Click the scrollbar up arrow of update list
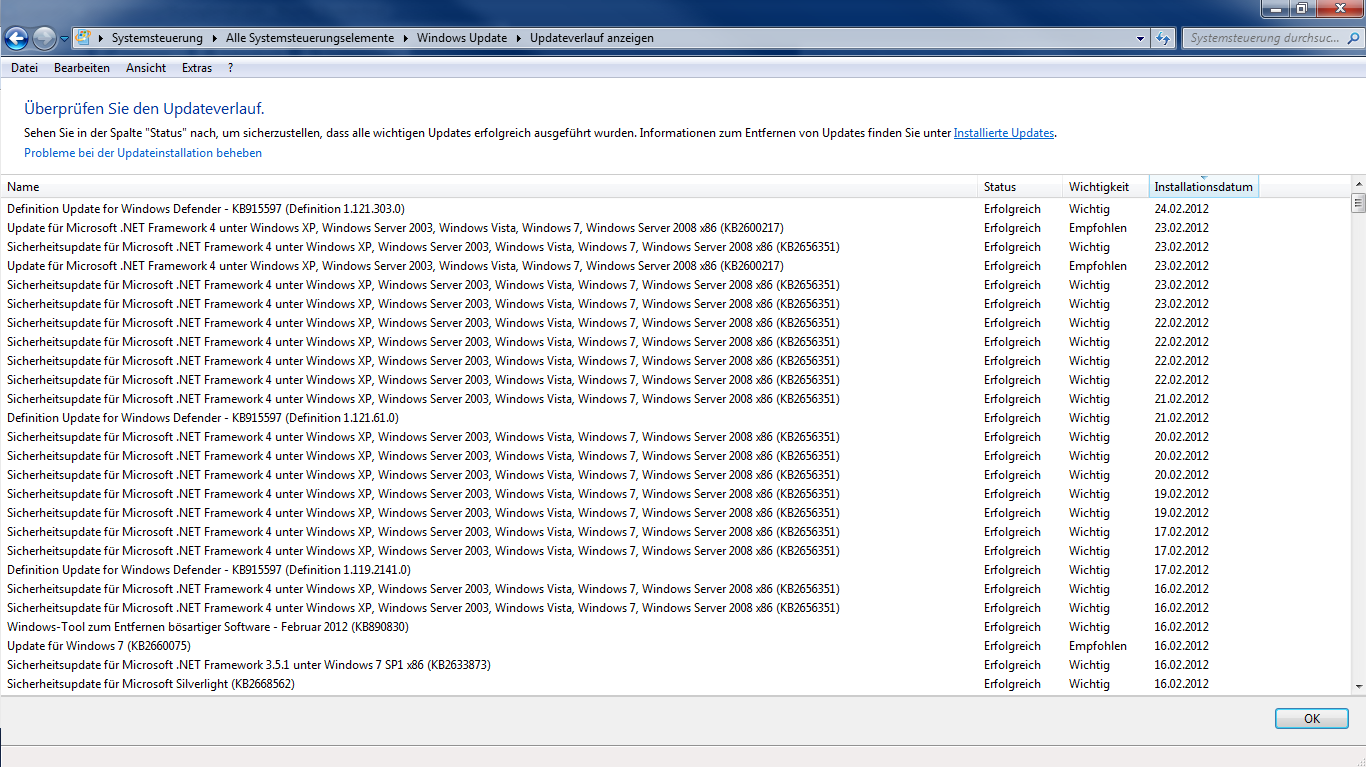1366x767 pixels. [x=1358, y=185]
